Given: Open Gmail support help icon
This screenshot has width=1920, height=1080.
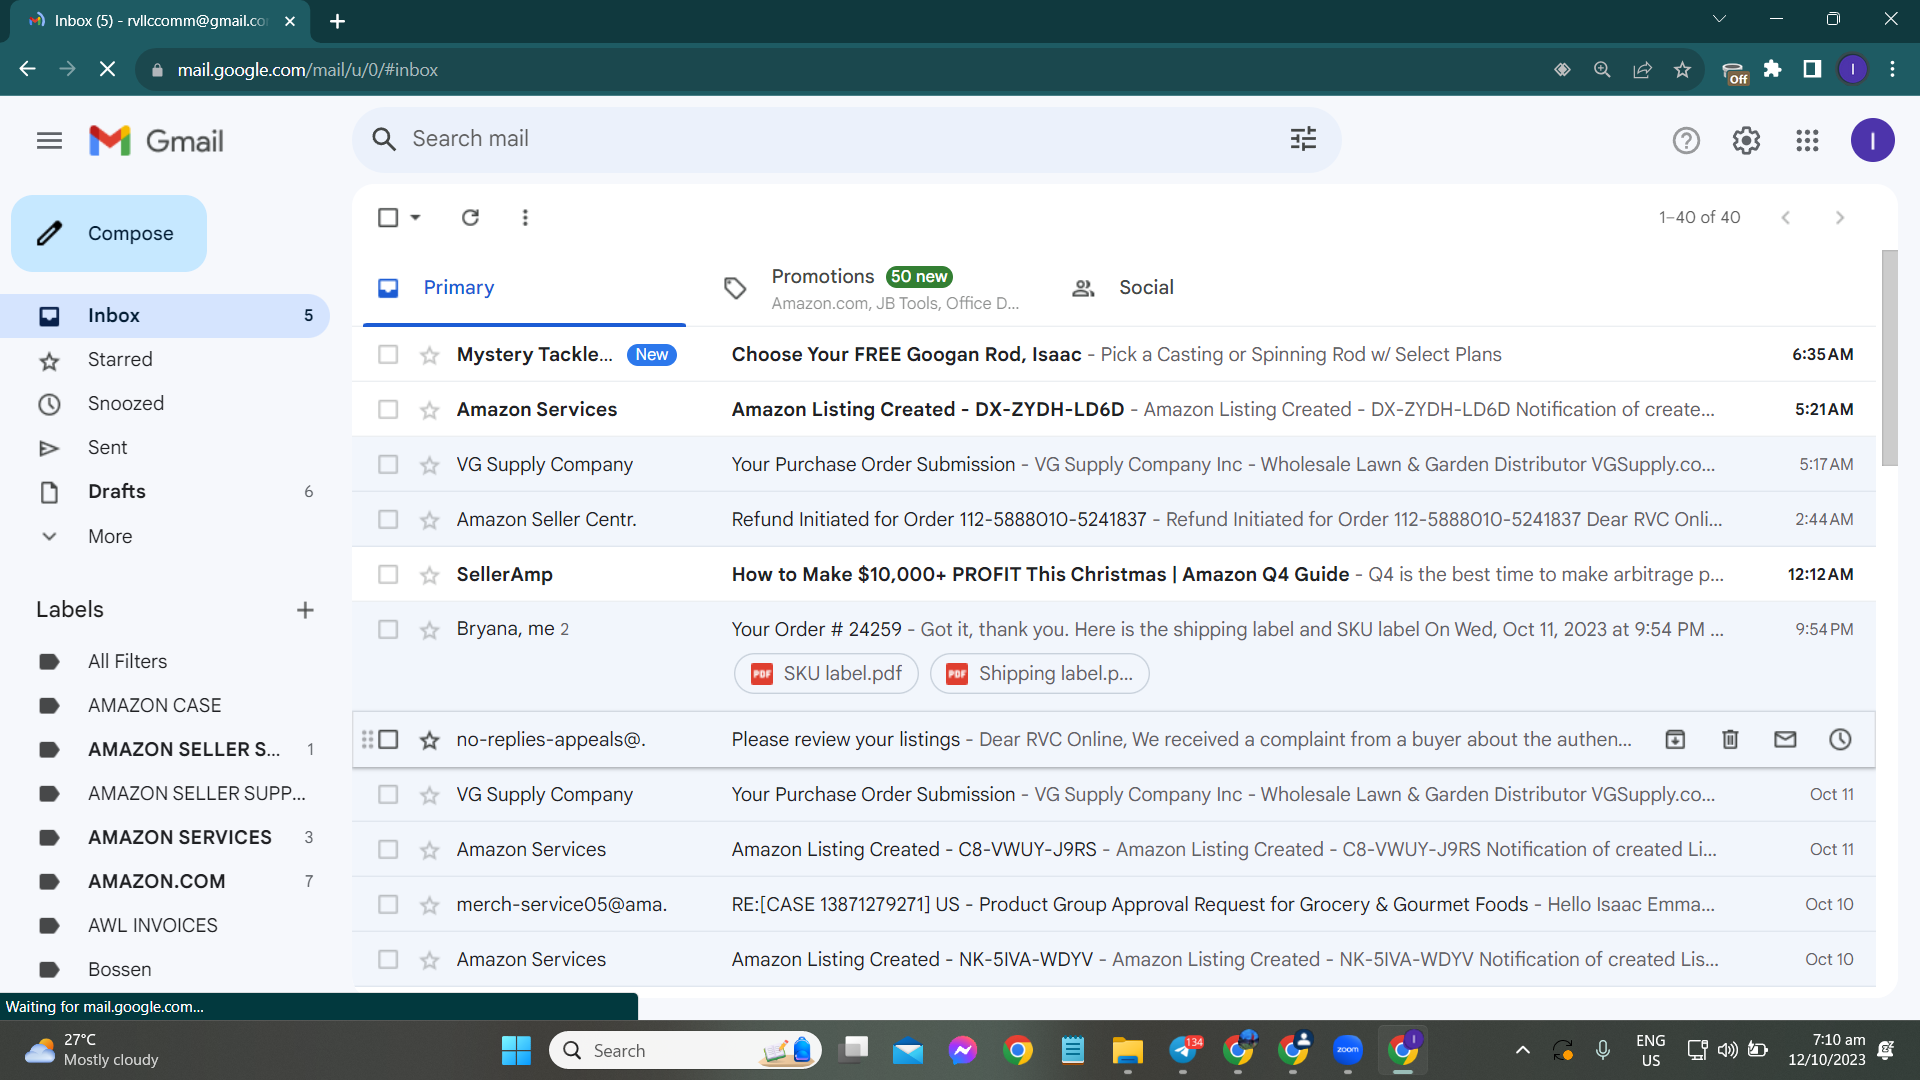Looking at the screenshot, I should coord(1686,141).
